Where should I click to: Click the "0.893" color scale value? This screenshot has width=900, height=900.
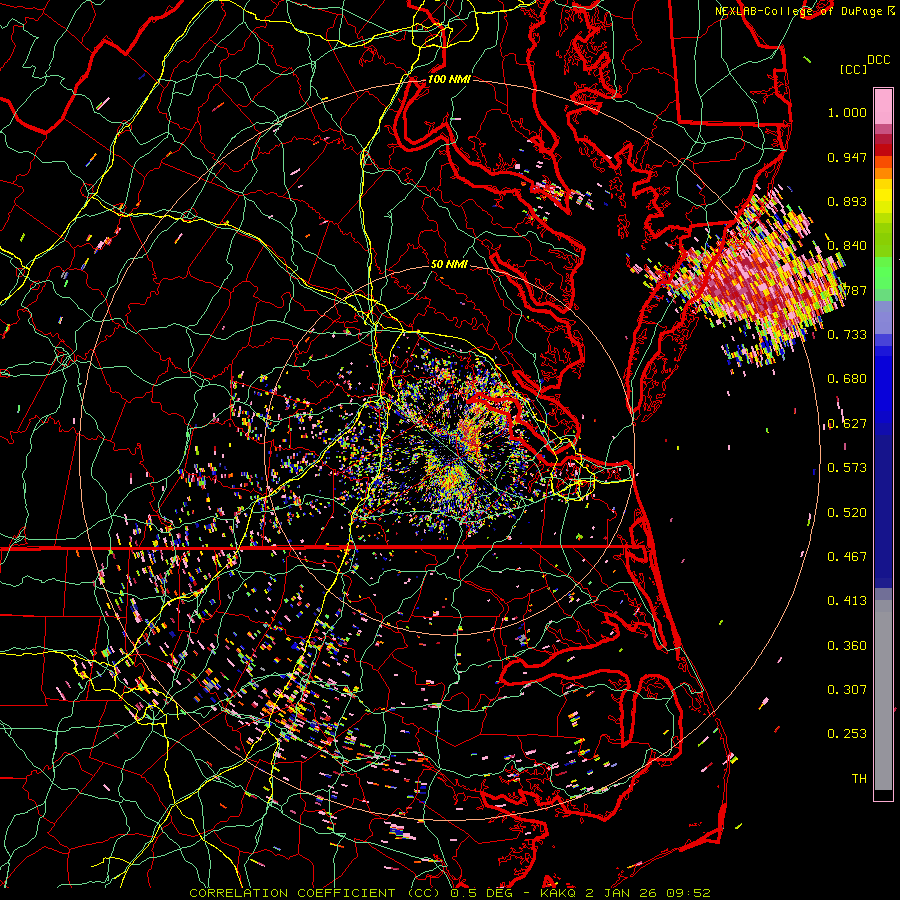[x=847, y=201]
